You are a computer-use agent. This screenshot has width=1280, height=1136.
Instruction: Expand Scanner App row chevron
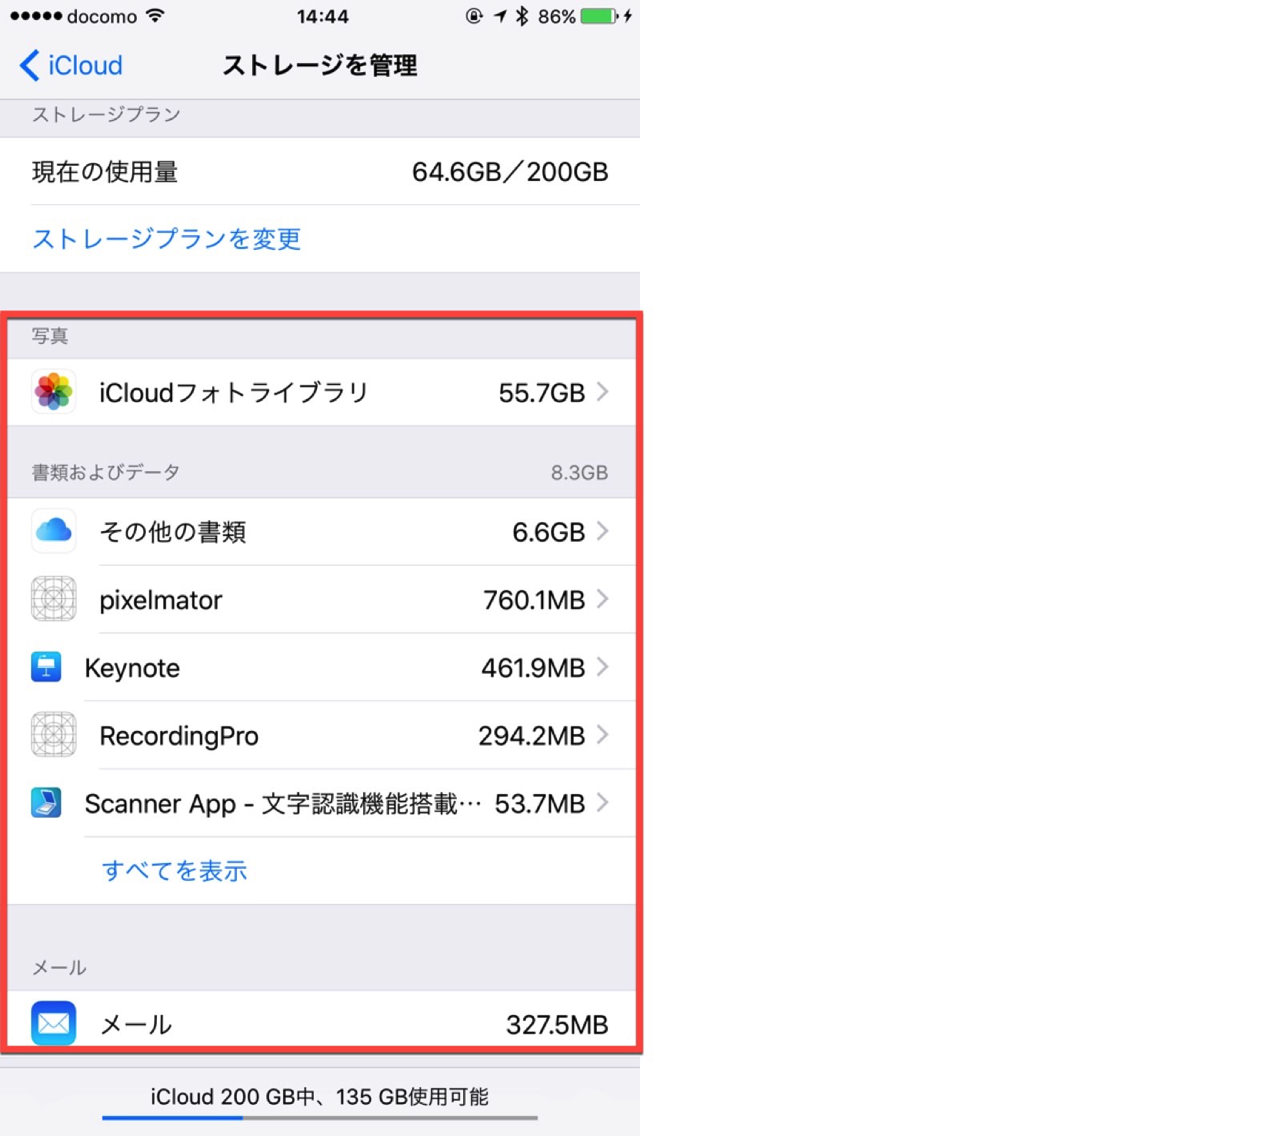click(x=603, y=803)
